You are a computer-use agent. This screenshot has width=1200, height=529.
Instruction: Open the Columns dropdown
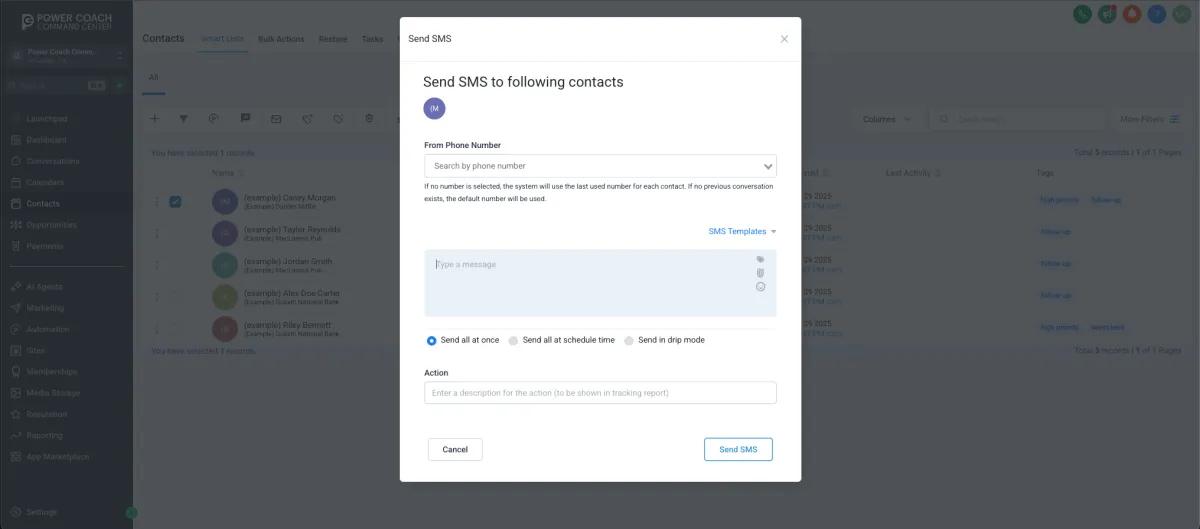(x=886, y=119)
